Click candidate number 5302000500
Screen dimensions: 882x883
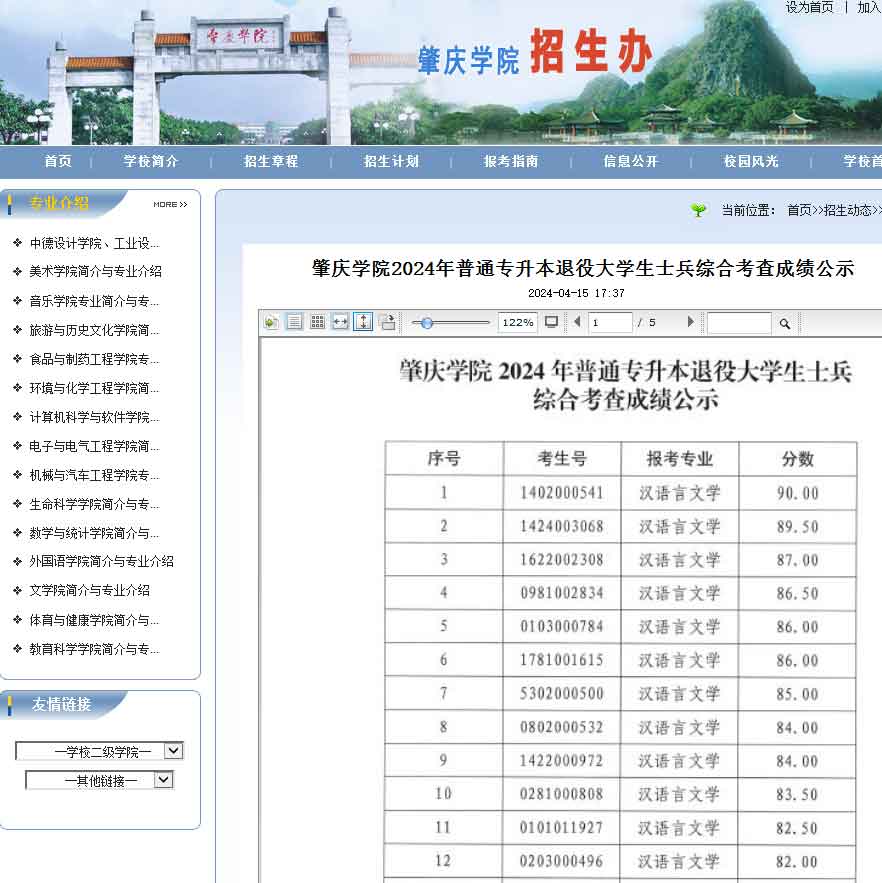coord(562,694)
